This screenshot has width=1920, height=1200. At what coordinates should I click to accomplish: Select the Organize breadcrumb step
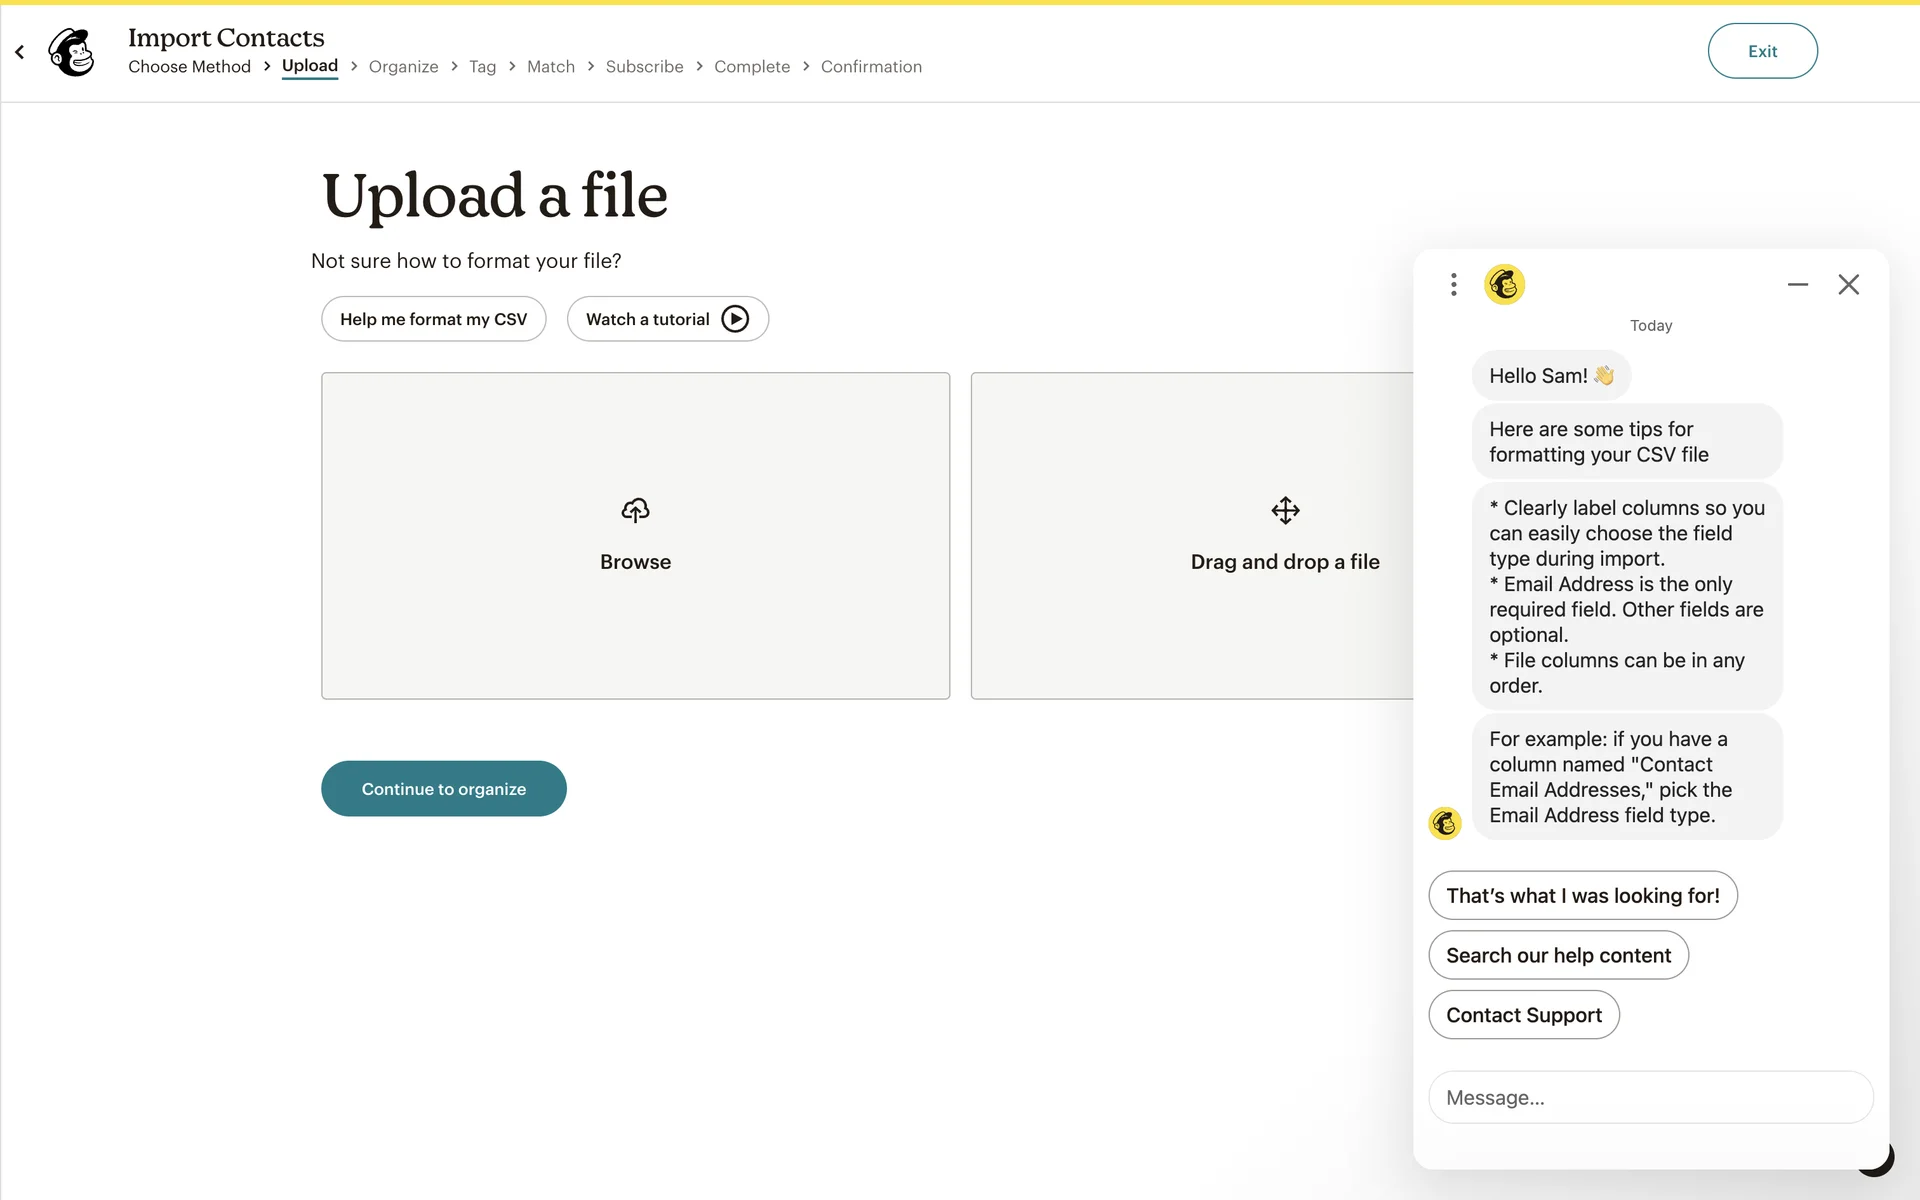(403, 67)
